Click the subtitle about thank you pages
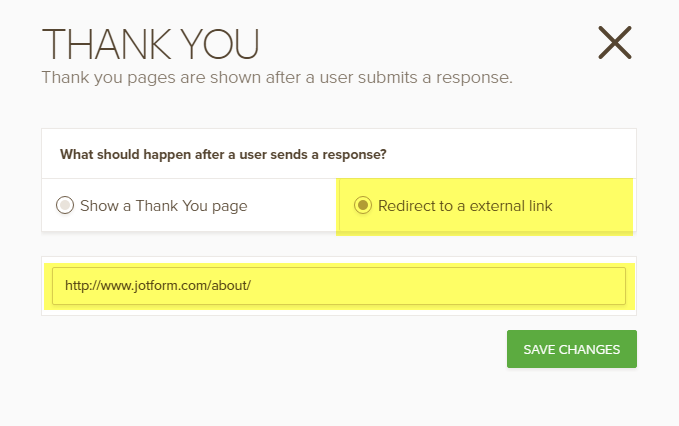Screen dimensions: 679x426 tap(276, 76)
